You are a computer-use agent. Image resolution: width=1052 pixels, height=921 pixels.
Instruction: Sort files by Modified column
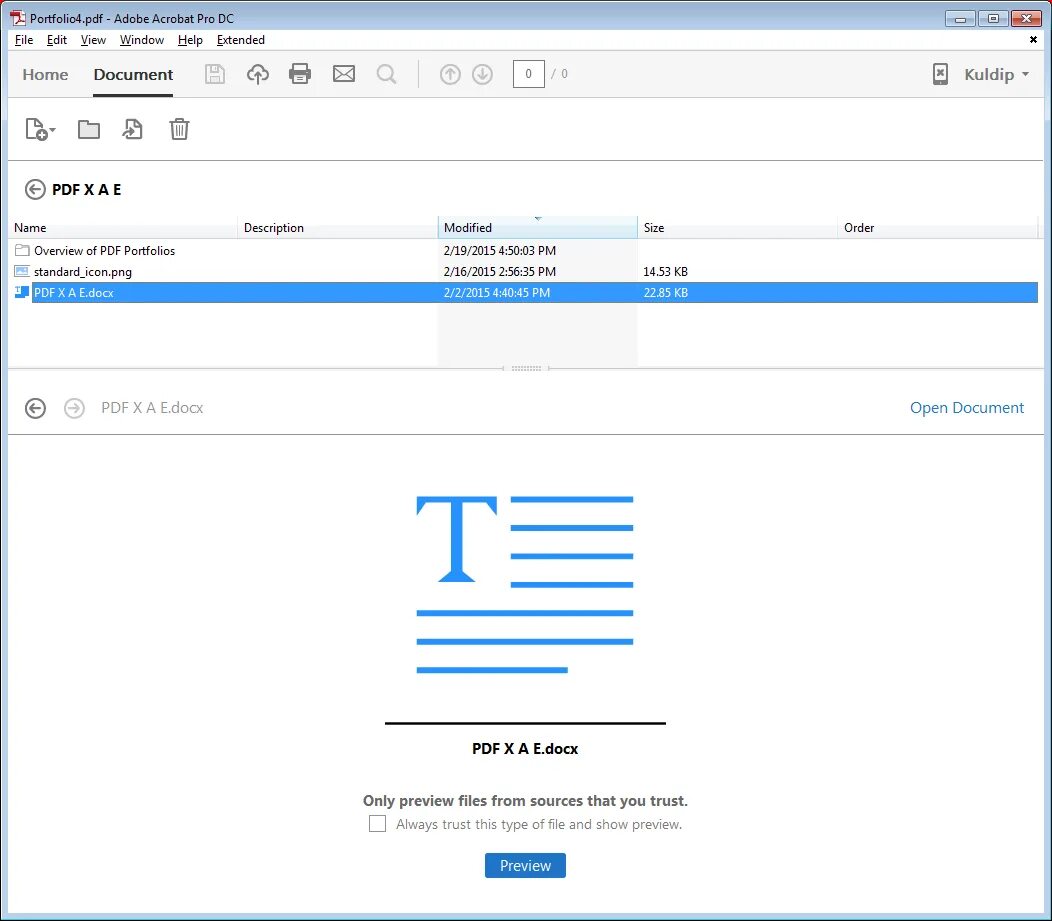tap(537, 227)
